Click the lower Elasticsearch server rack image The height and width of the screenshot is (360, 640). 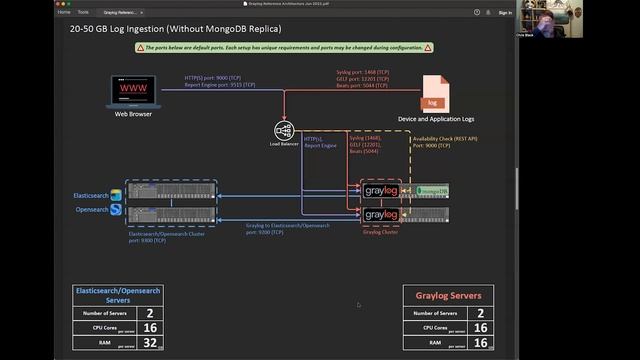coord(171,215)
